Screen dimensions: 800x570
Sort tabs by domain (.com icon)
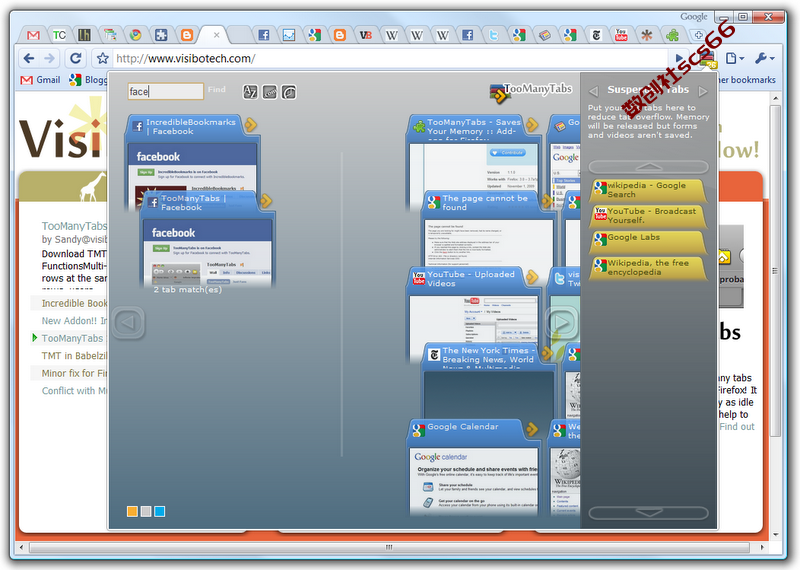tap(269, 92)
